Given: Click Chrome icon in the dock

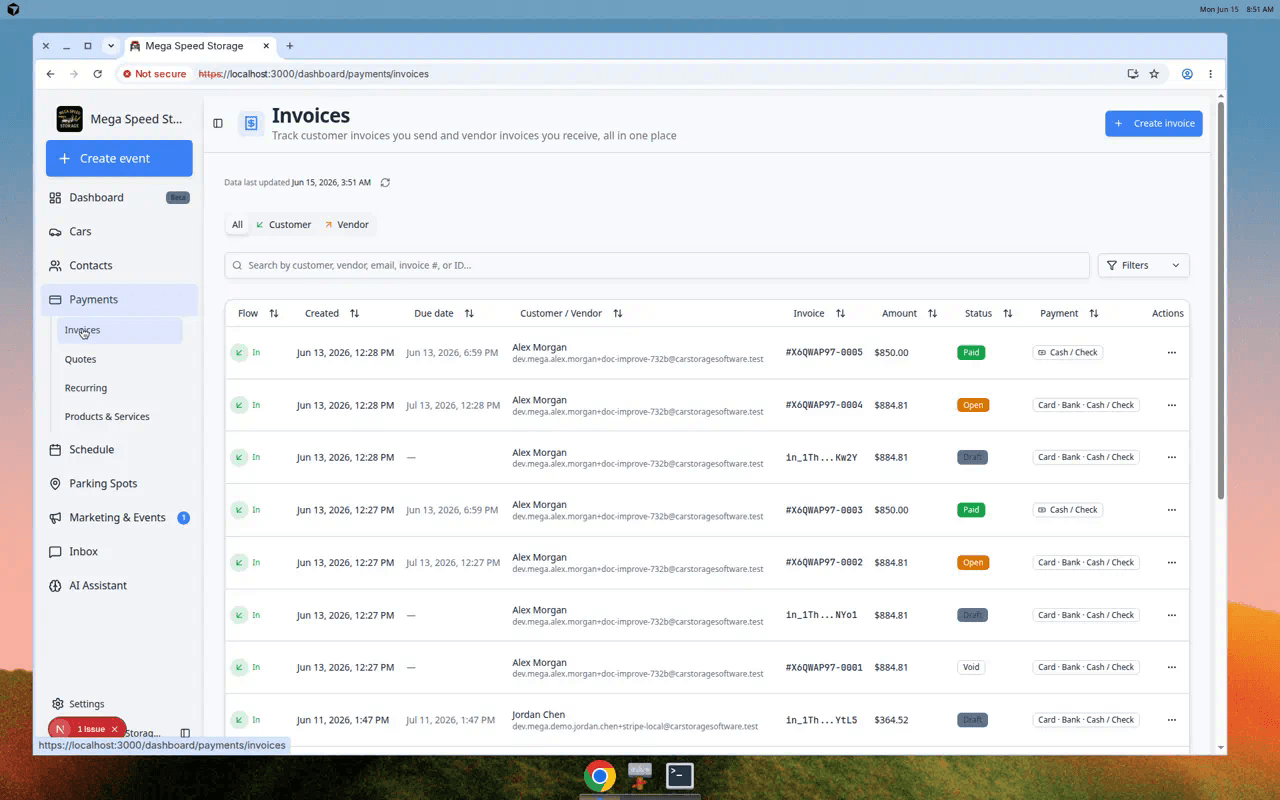Looking at the screenshot, I should point(600,776).
